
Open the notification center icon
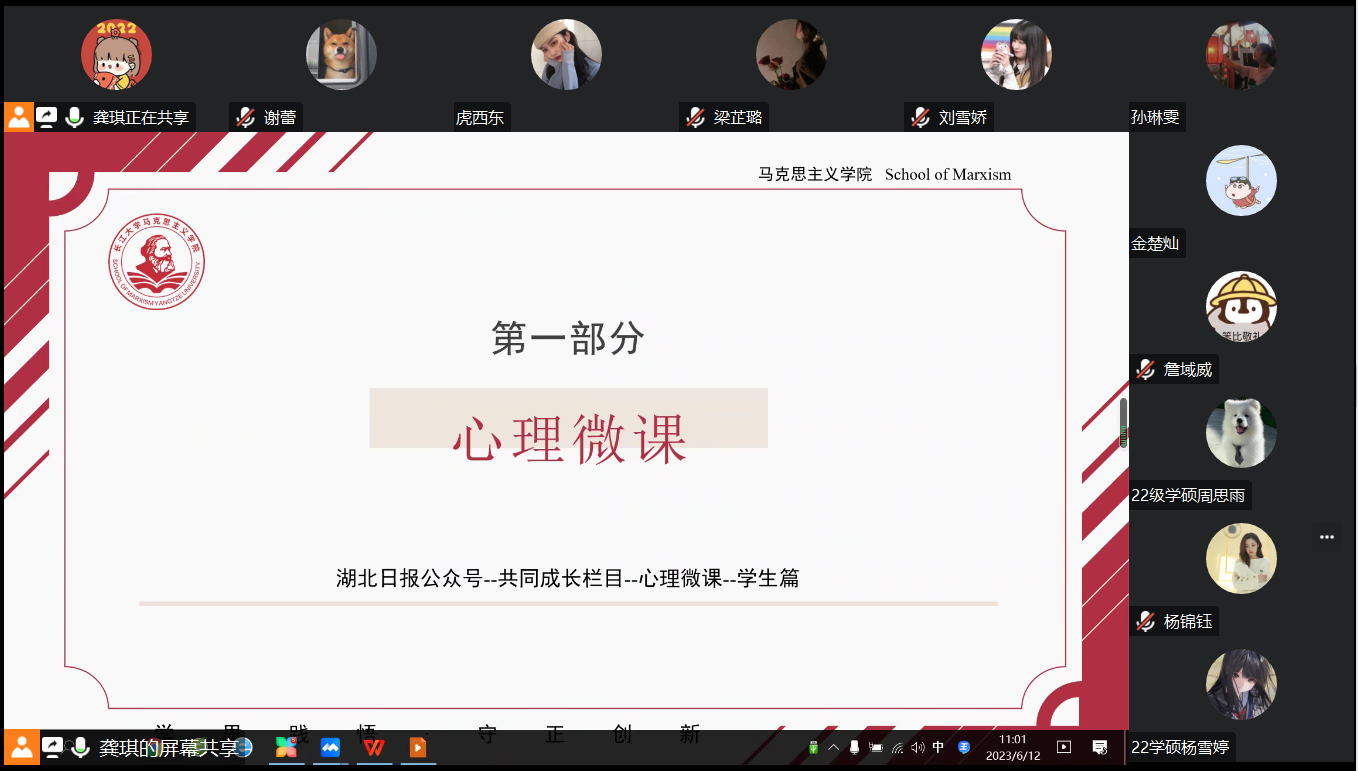coord(1100,747)
